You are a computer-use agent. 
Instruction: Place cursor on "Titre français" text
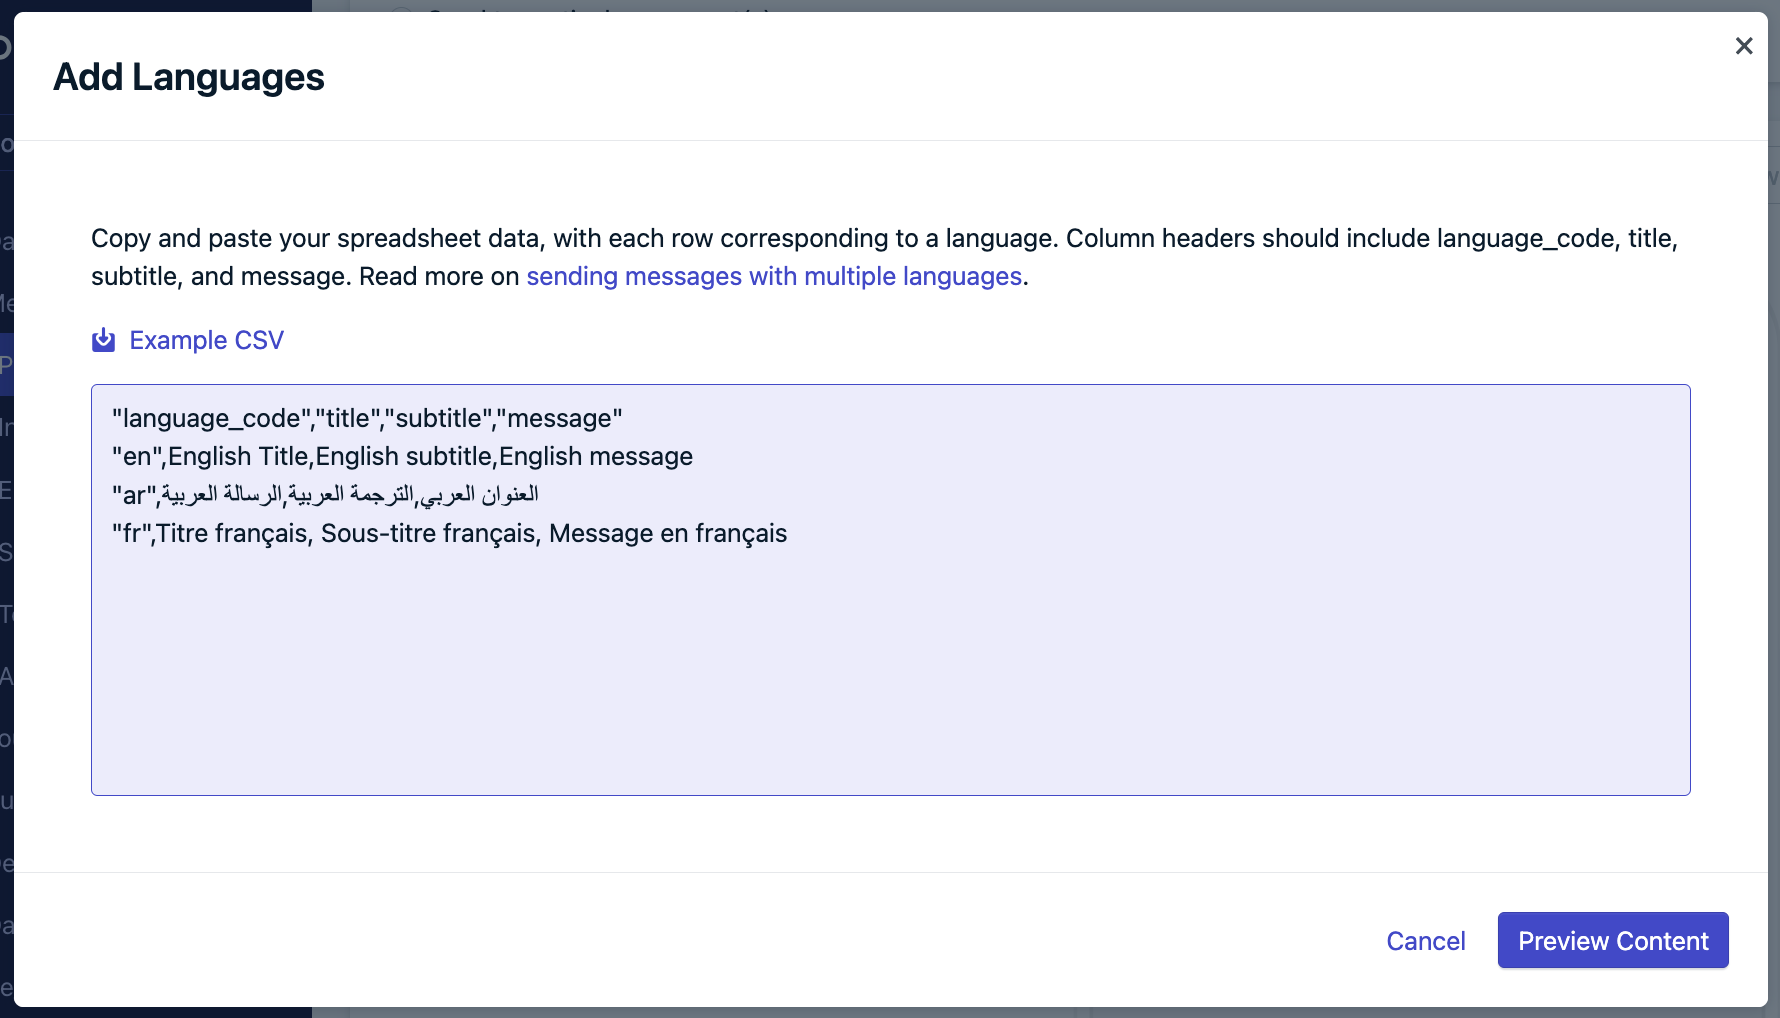point(232,534)
